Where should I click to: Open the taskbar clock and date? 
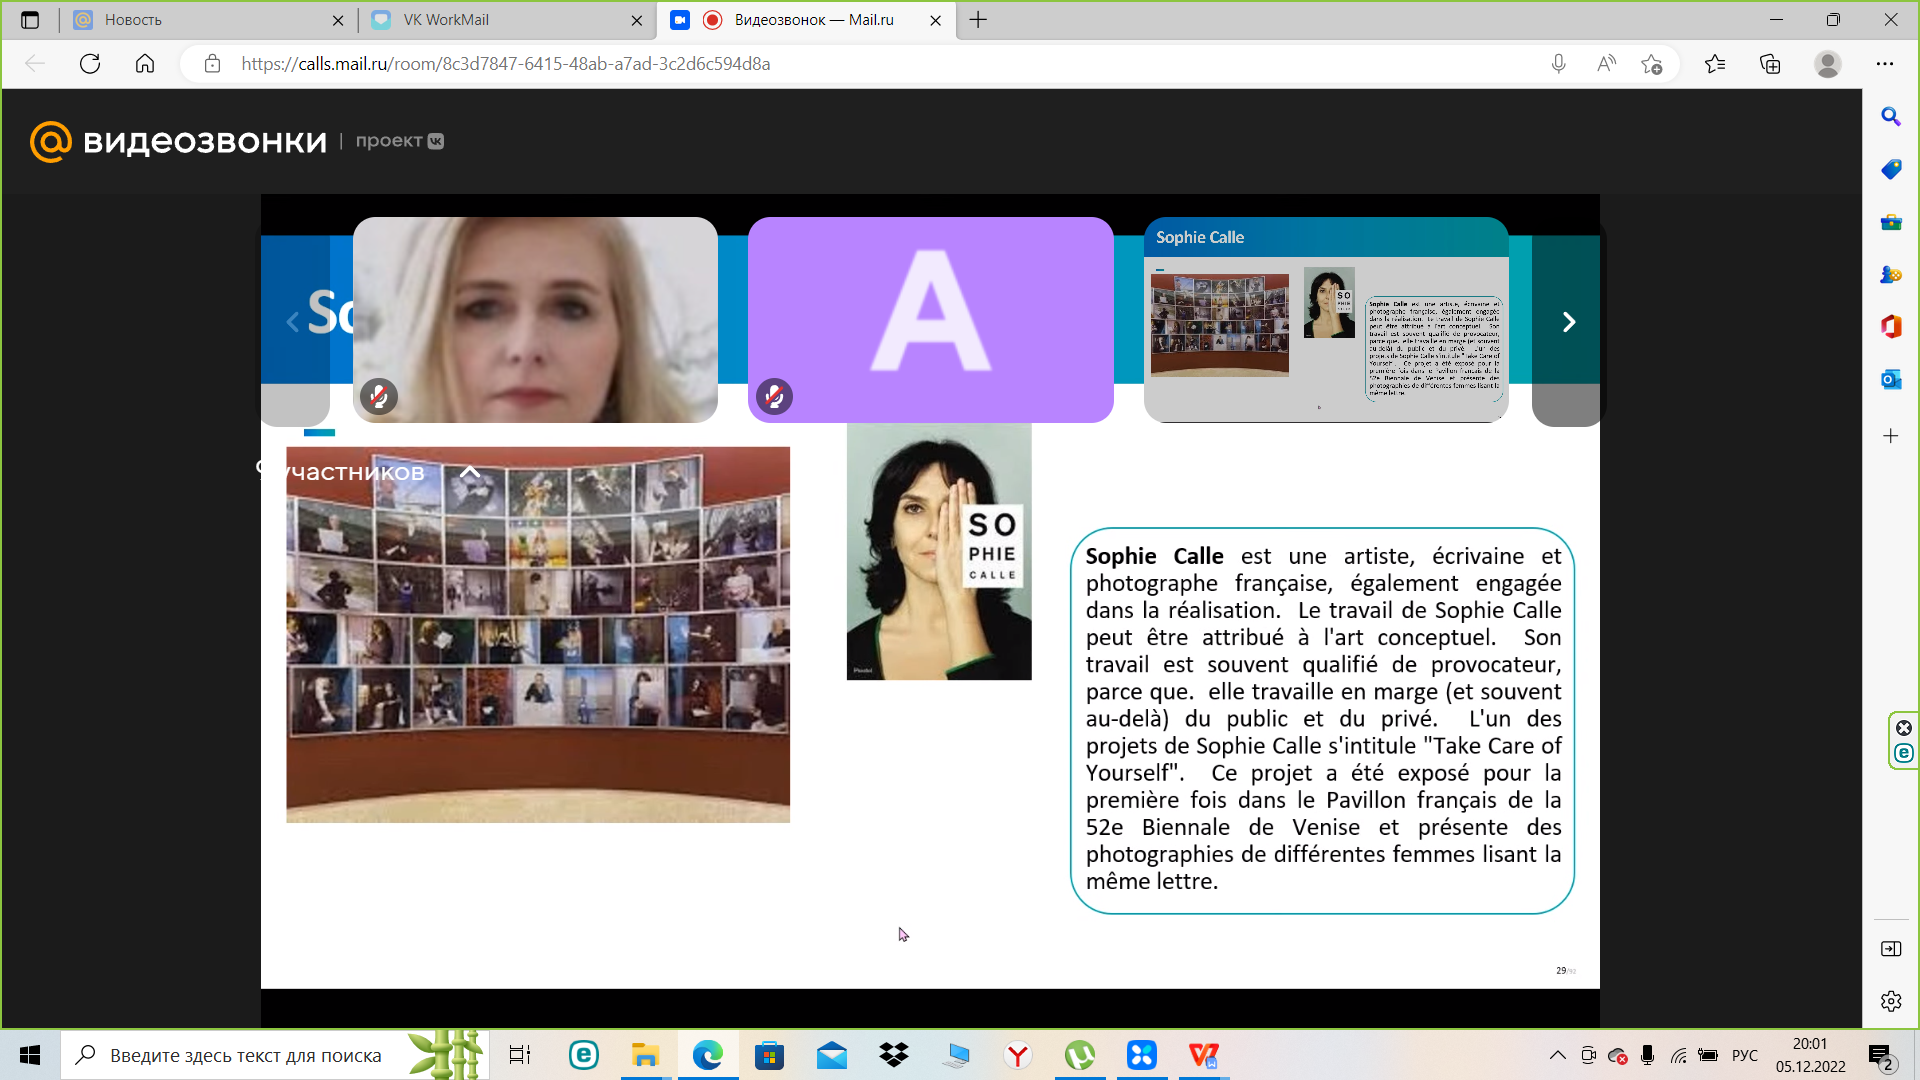click(1810, 1055)
